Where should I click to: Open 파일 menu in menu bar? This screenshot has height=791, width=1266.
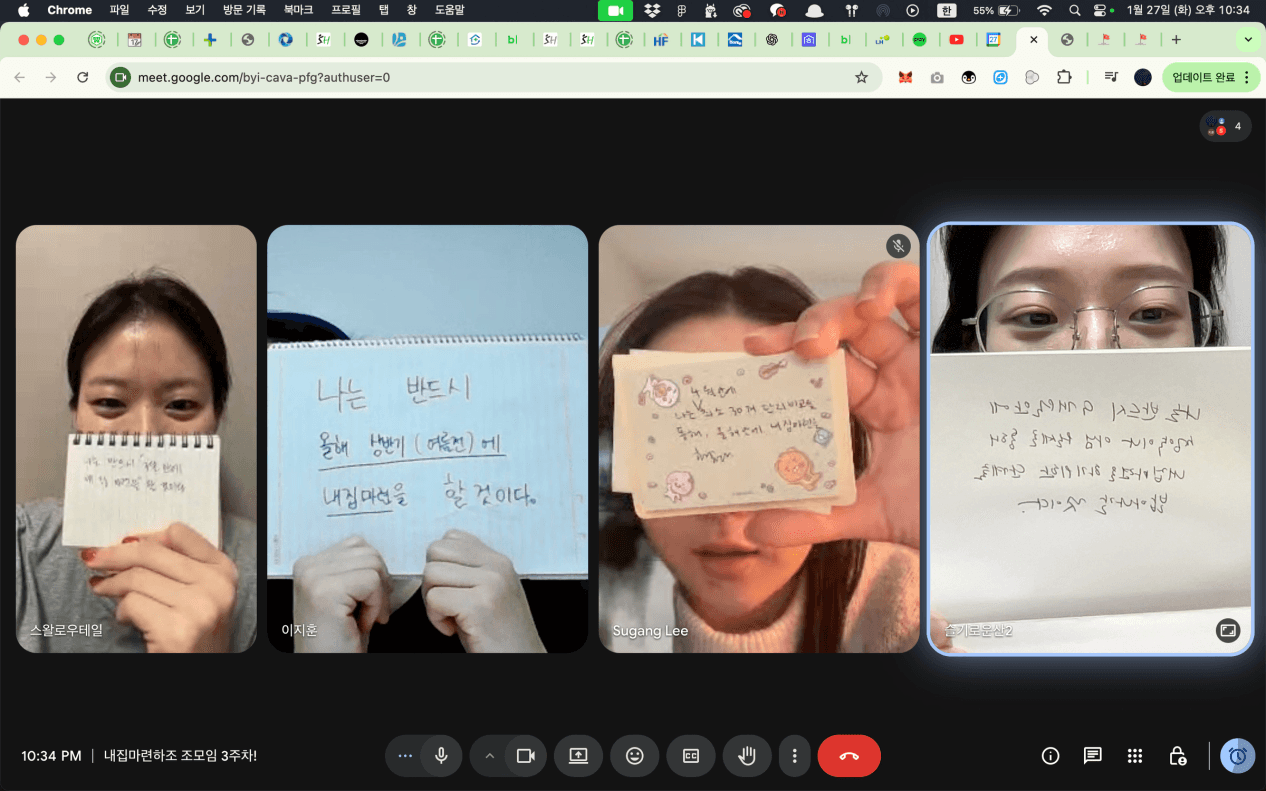pyautogui.click(x=119, y=10)
